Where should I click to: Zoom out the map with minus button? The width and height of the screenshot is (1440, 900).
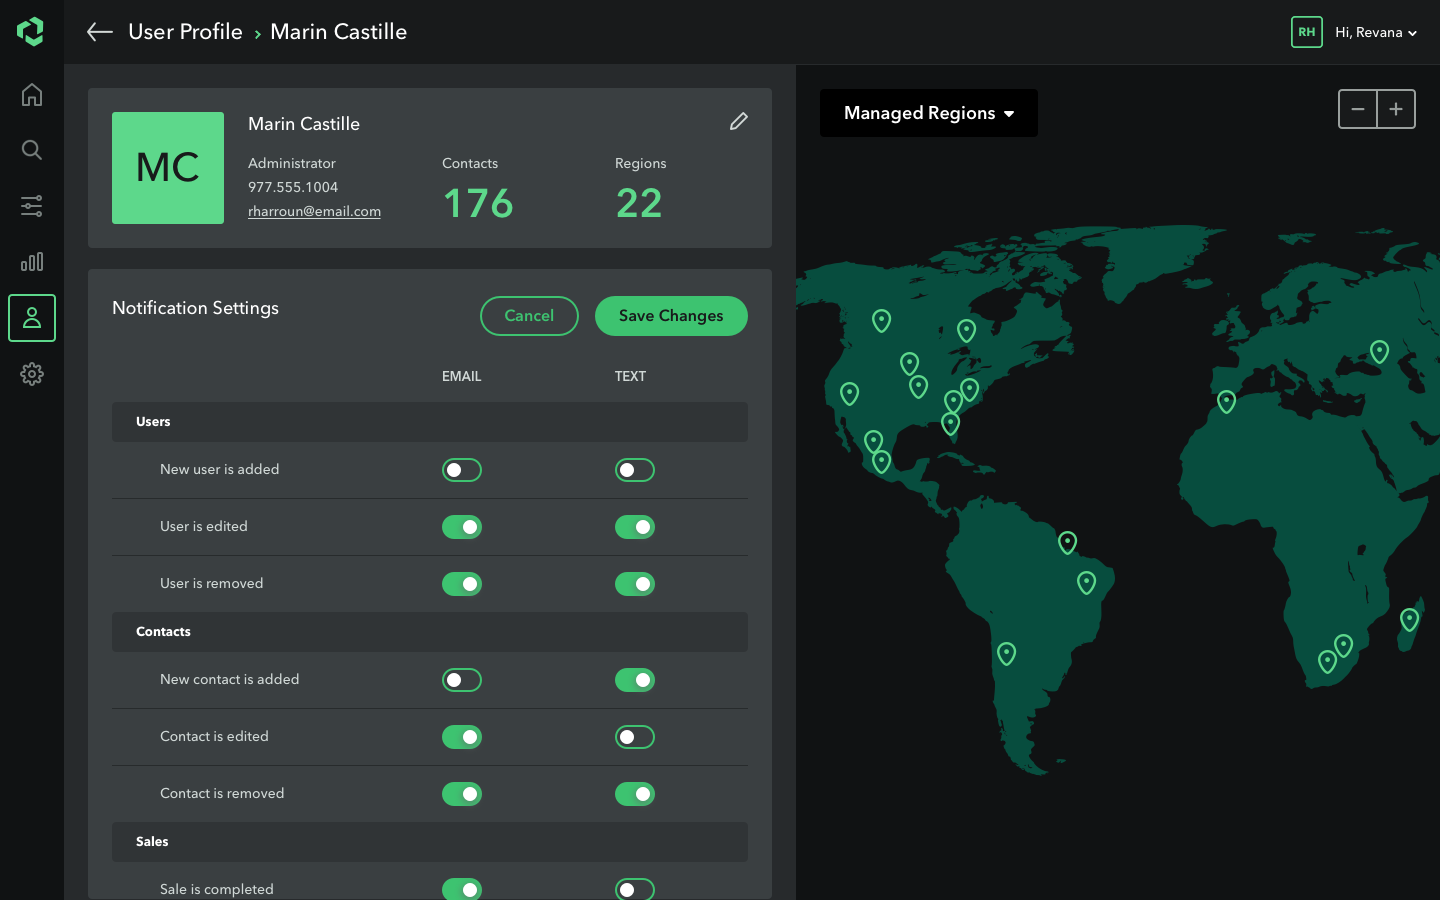(x=1358, y=109)
